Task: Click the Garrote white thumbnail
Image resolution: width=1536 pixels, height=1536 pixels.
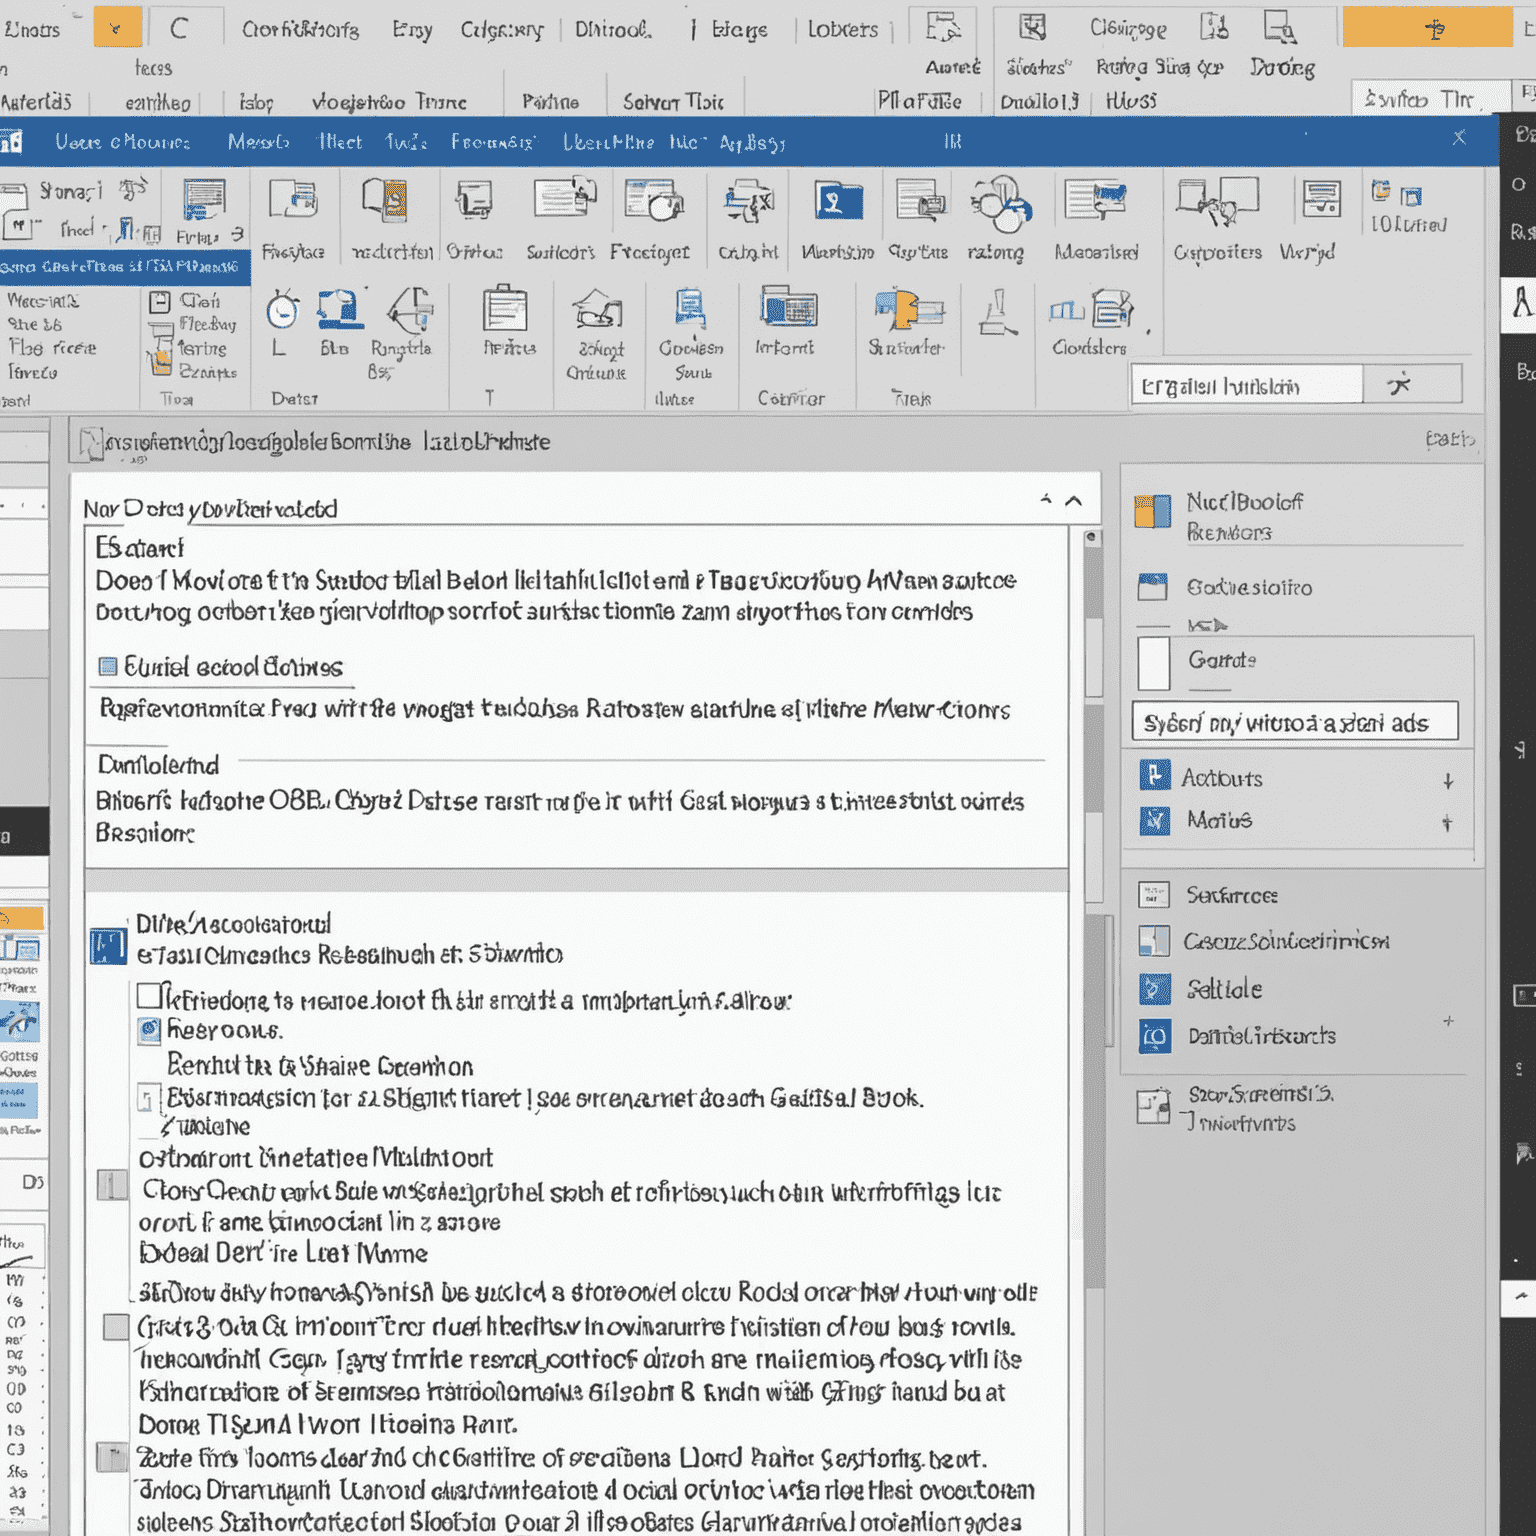Action: pos(1154,663)
